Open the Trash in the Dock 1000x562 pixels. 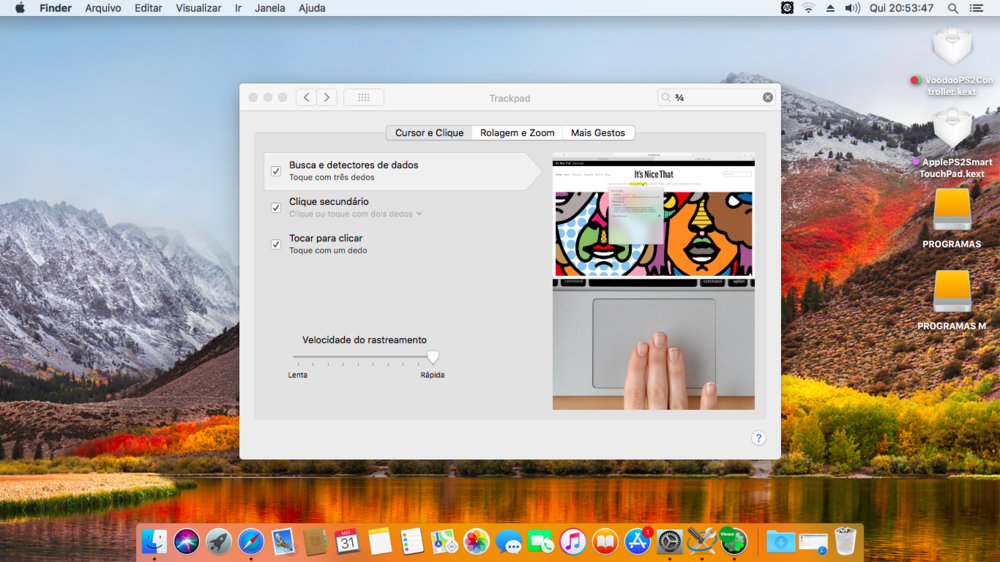(846, 541)
